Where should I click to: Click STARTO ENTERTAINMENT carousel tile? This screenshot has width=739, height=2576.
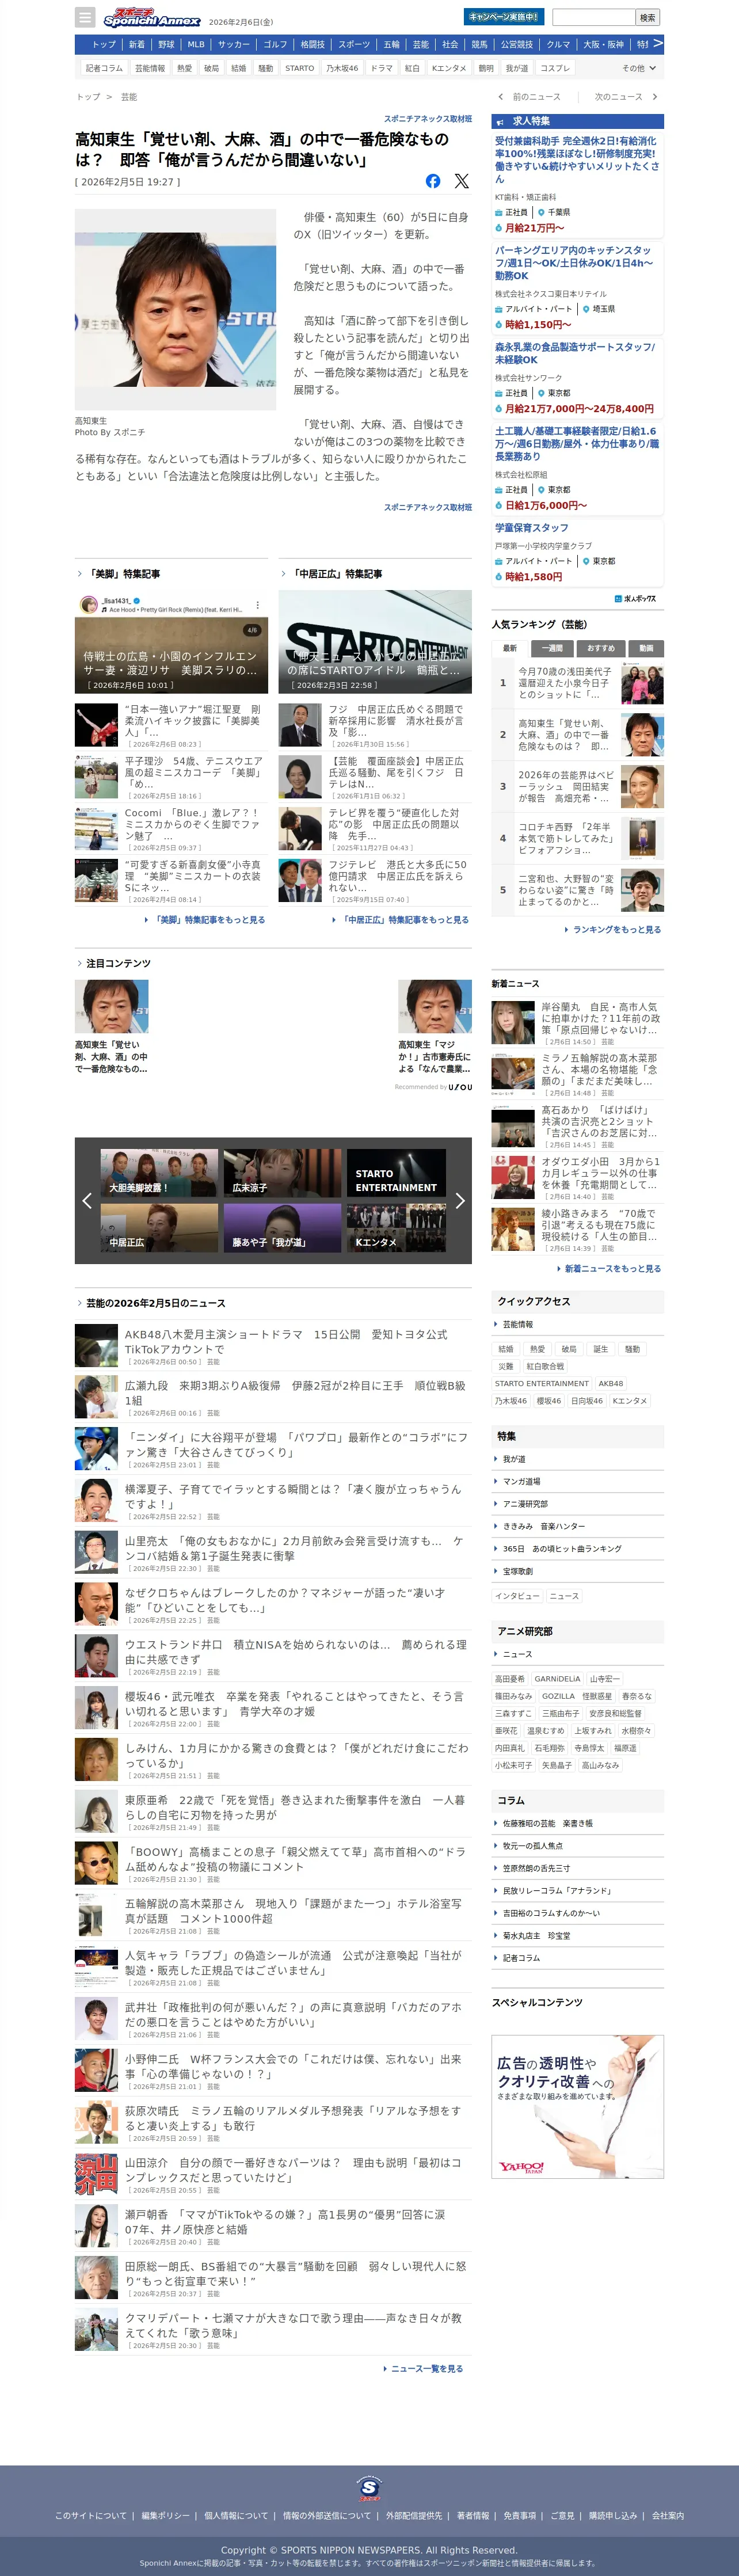(396, 1173)
